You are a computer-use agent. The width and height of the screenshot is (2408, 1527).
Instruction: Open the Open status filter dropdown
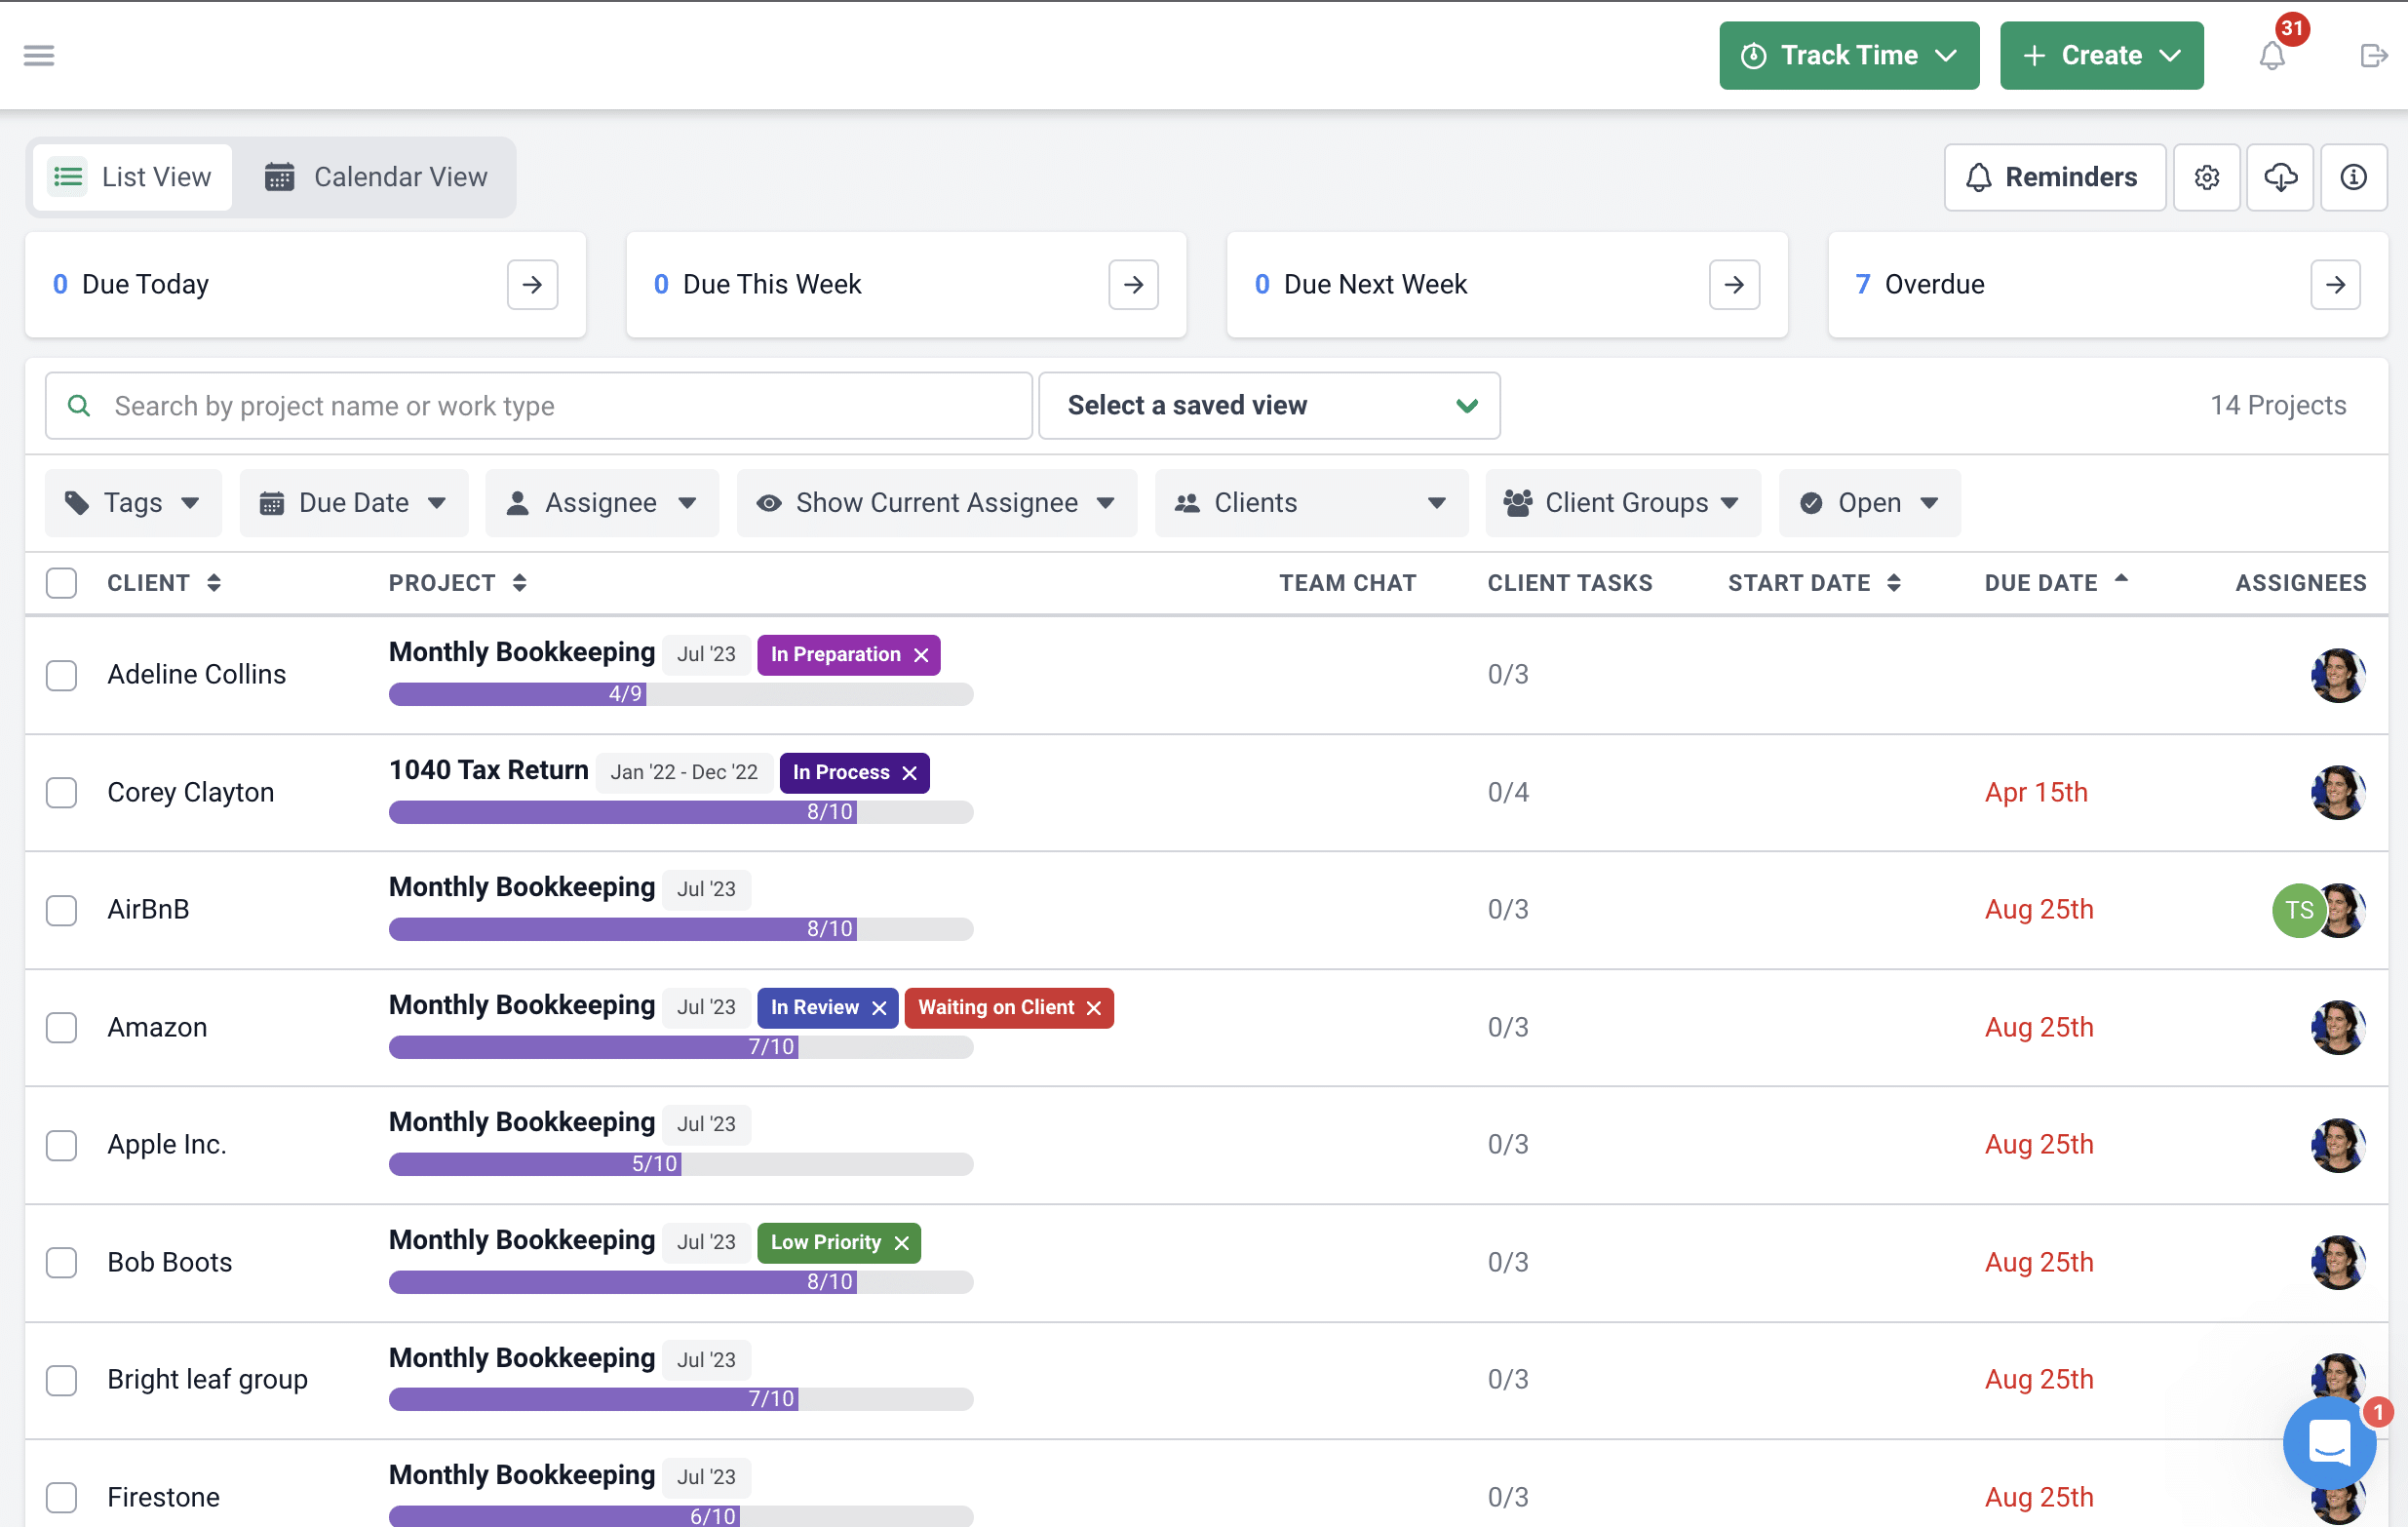pos(1869,503)
